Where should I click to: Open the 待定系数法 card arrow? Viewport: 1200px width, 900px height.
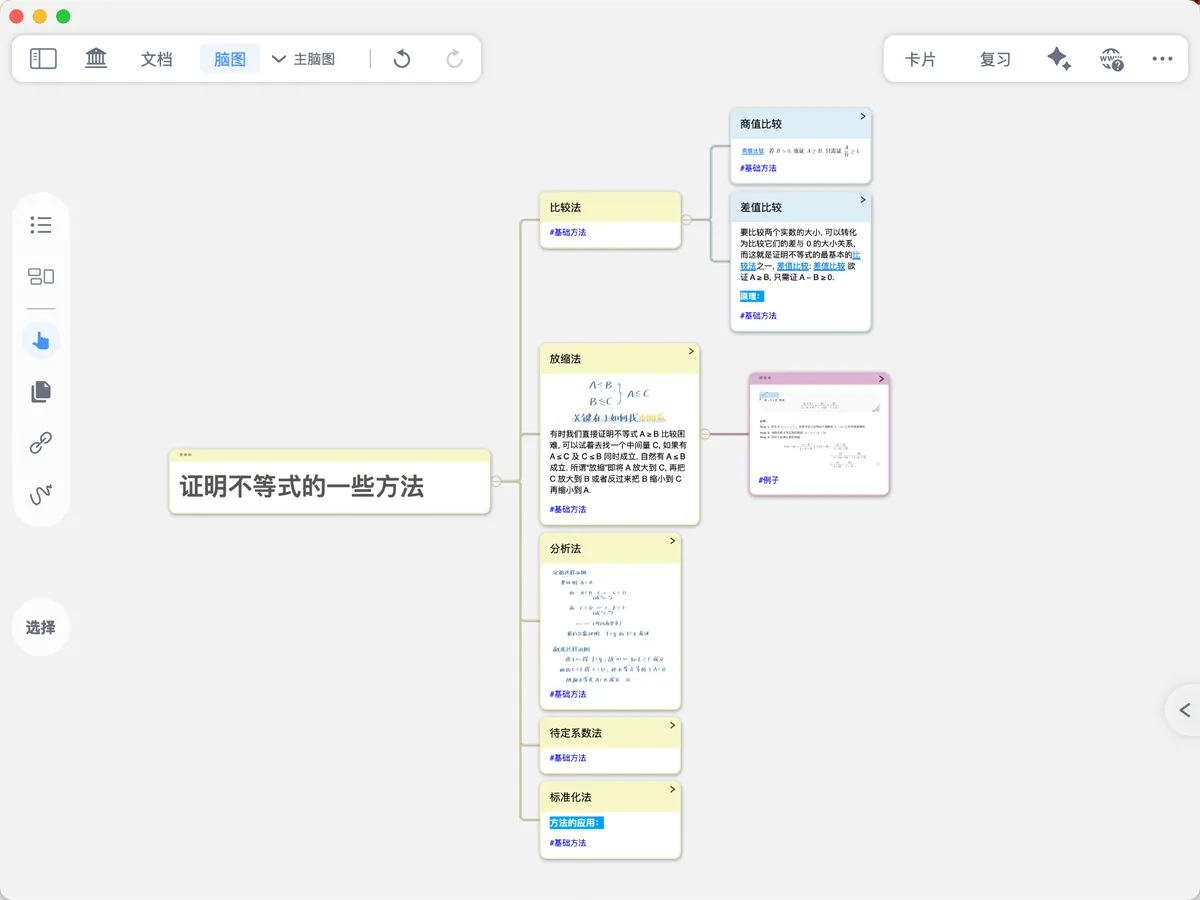click(673, 726)
